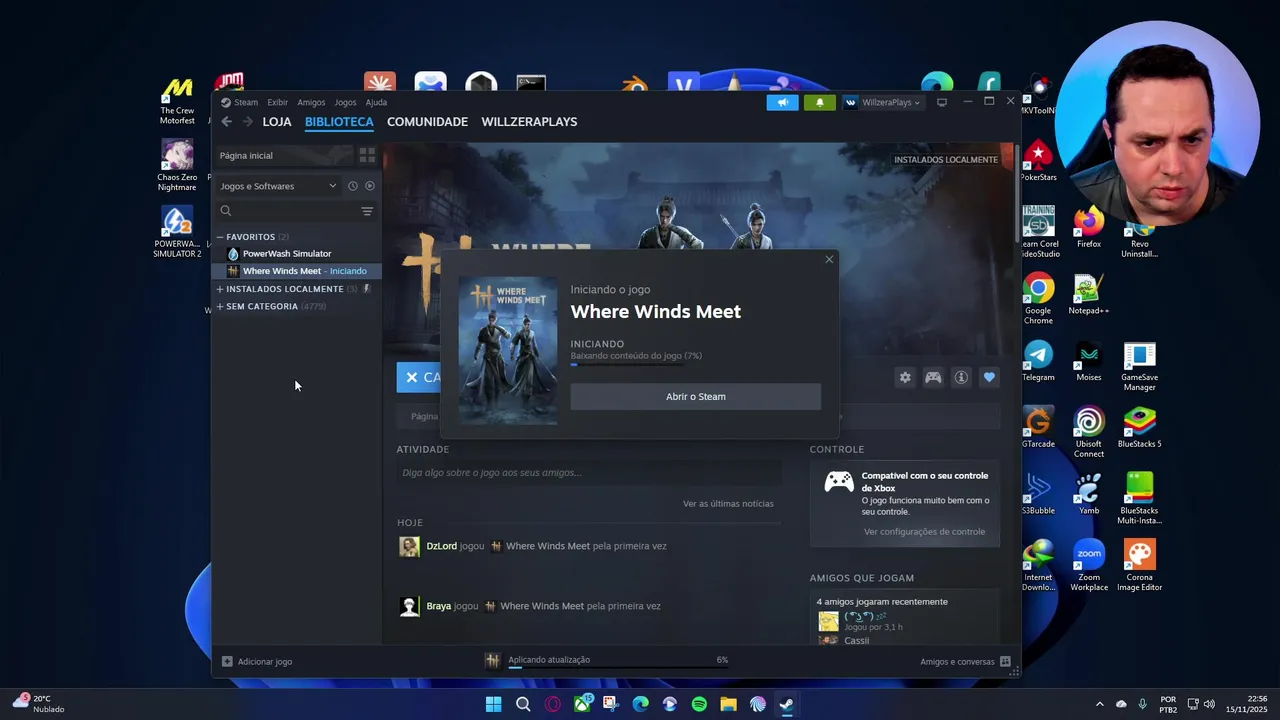Click the activity post text field
Viewport: 1280px width, 720px height.
[589, 473]
